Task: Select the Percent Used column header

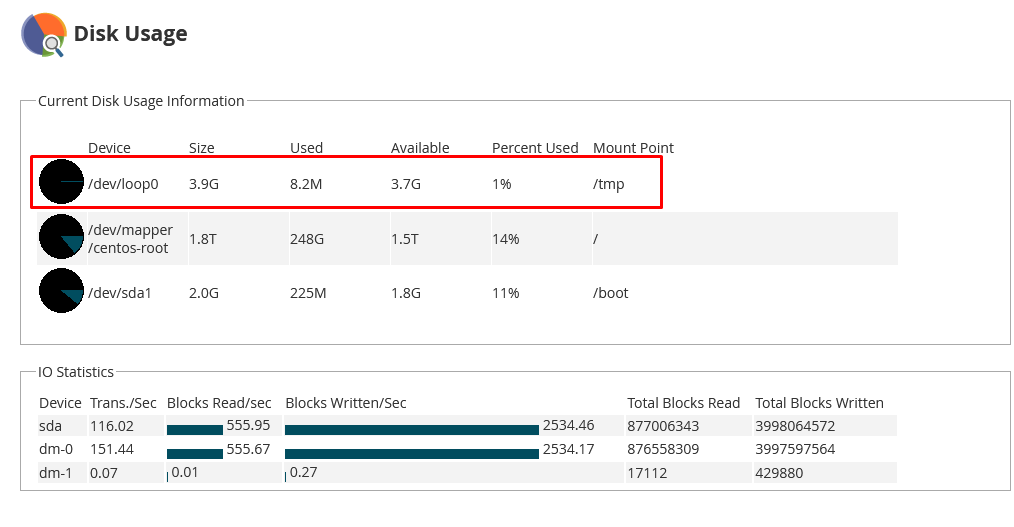Action: point(534,148)
